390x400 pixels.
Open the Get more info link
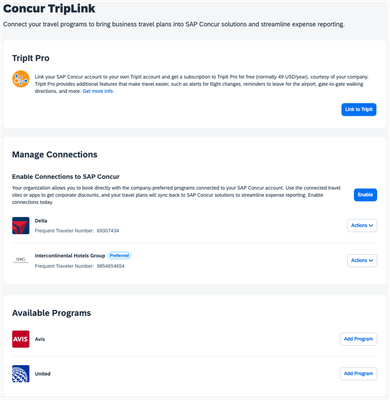coord(98,91)
